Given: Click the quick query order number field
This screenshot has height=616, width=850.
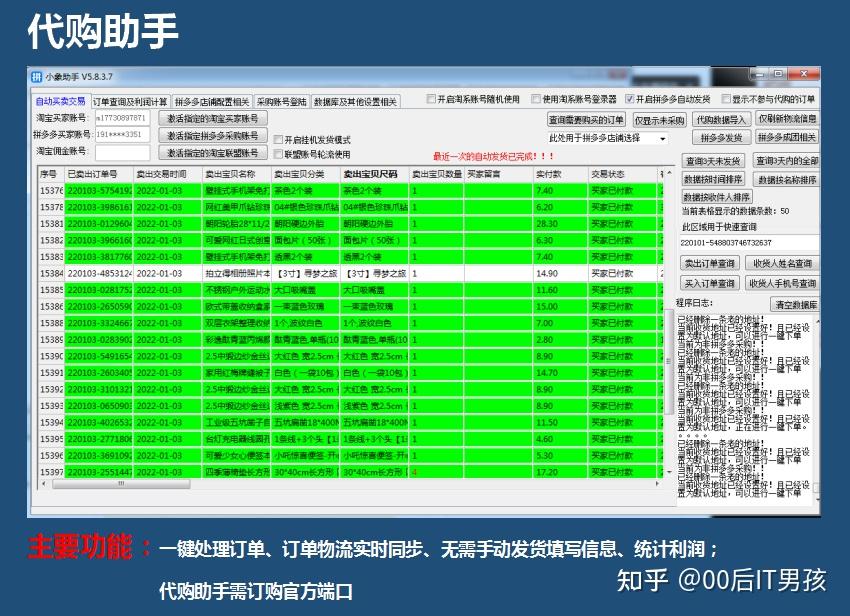Looking at the screenshot, I should tap(749, 243).
